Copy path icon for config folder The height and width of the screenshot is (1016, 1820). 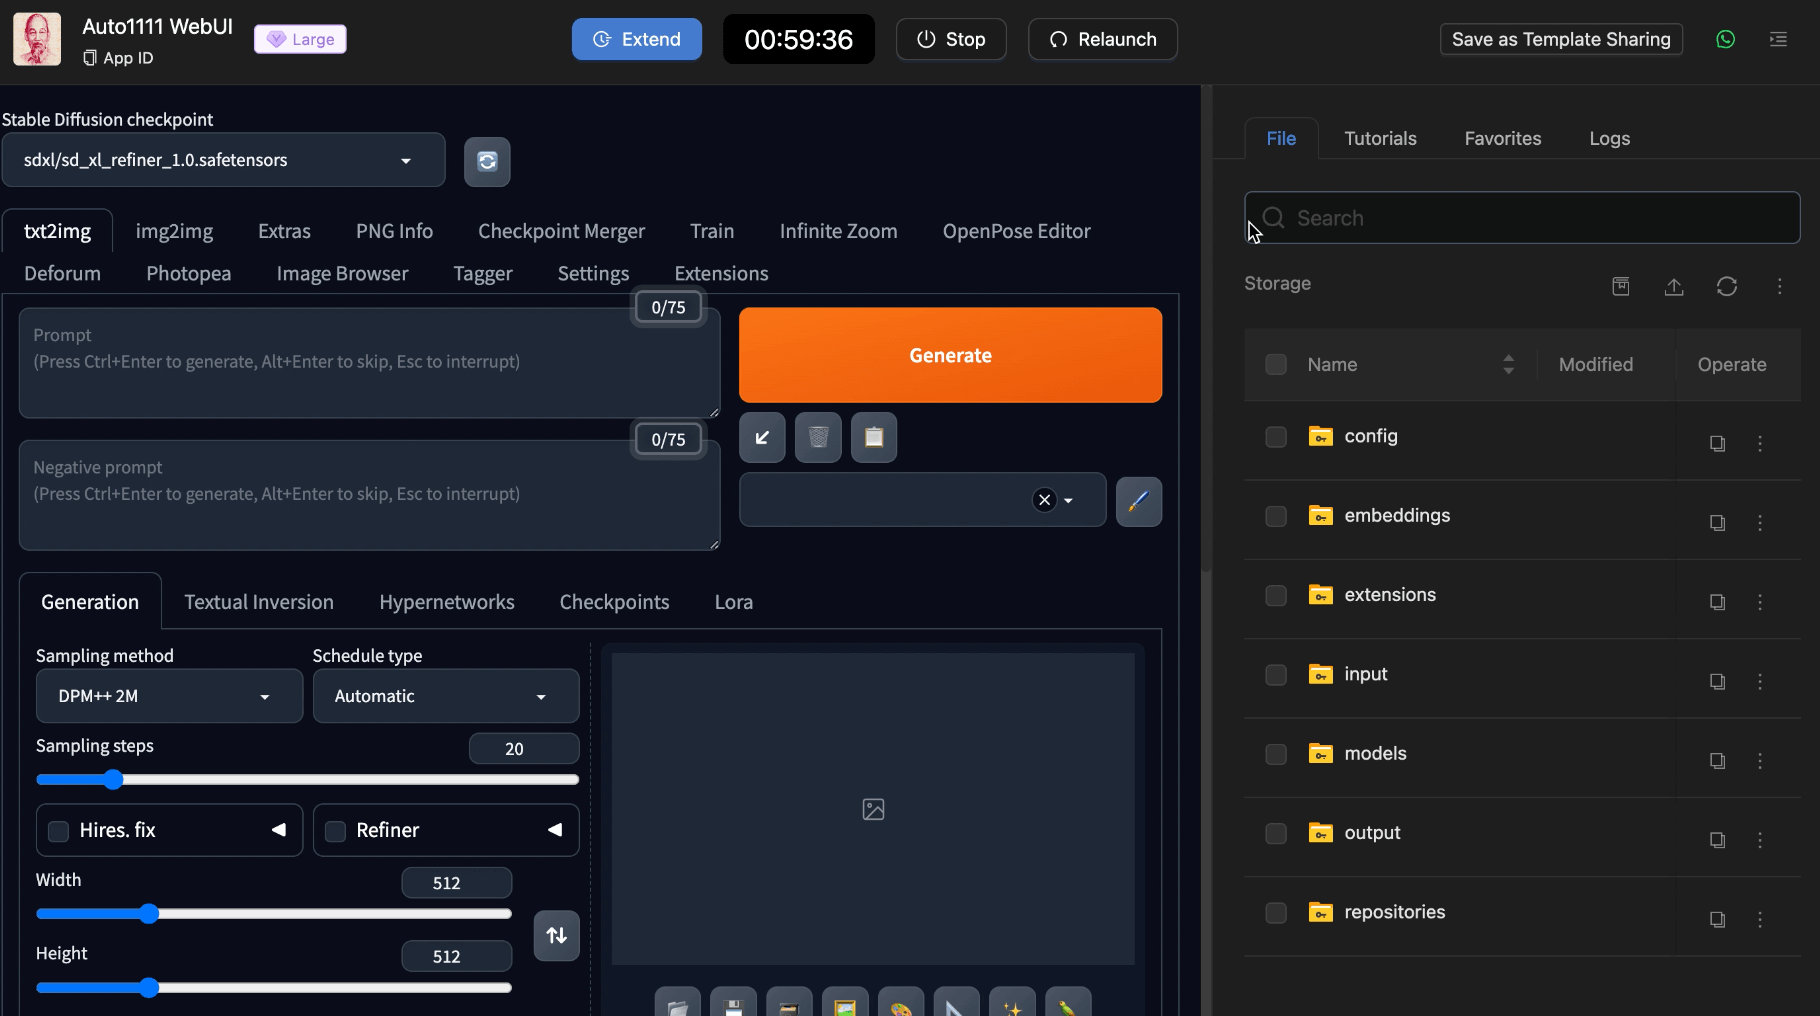[1717, 443]
